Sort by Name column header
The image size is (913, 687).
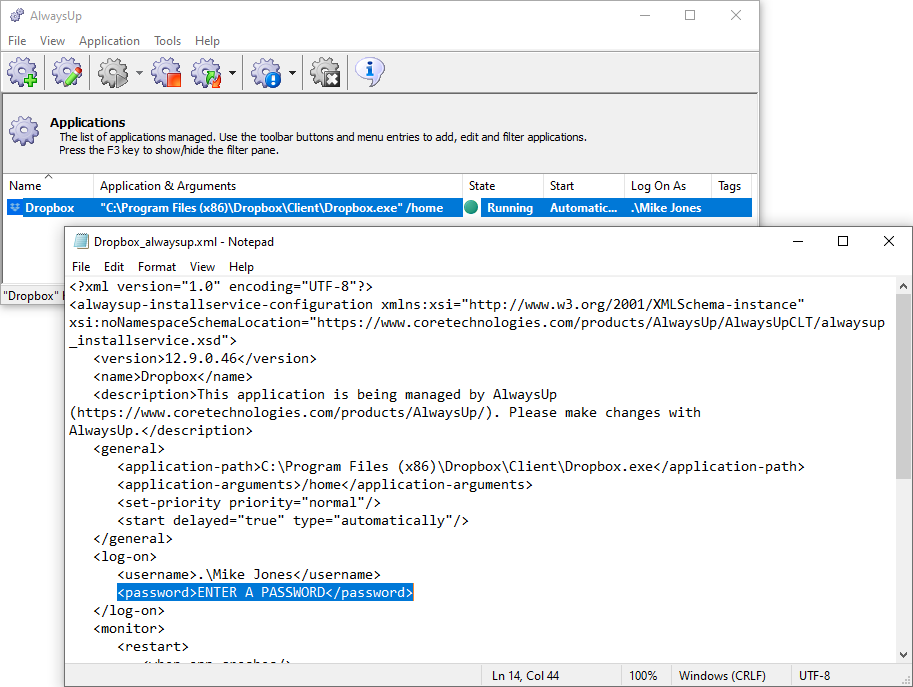48,186
